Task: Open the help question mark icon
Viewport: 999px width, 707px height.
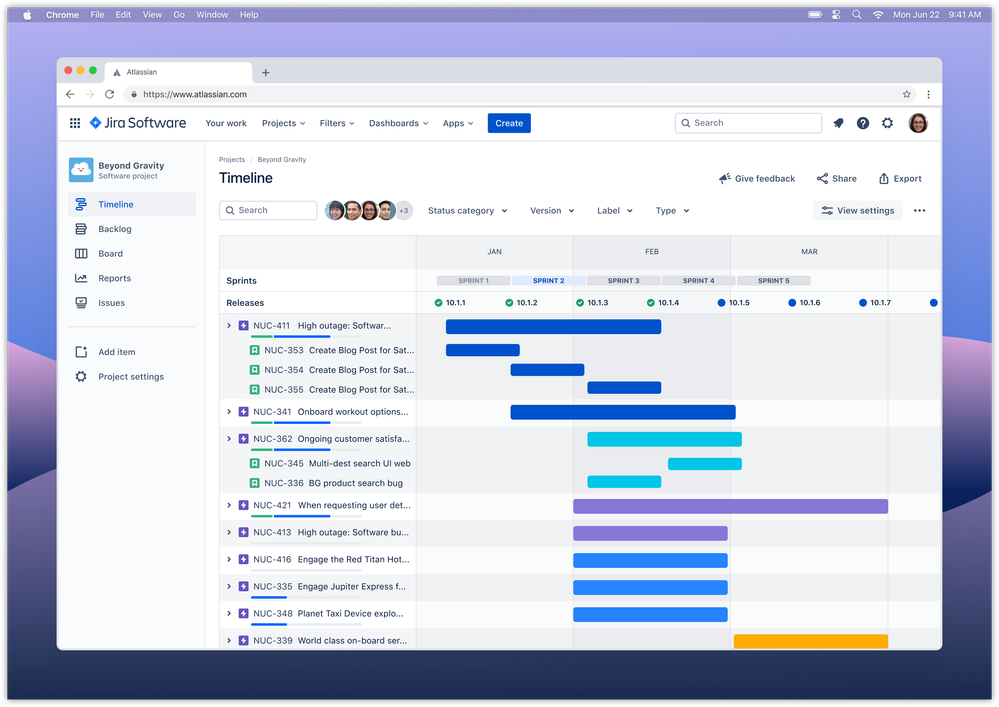Action: point(863,123)
